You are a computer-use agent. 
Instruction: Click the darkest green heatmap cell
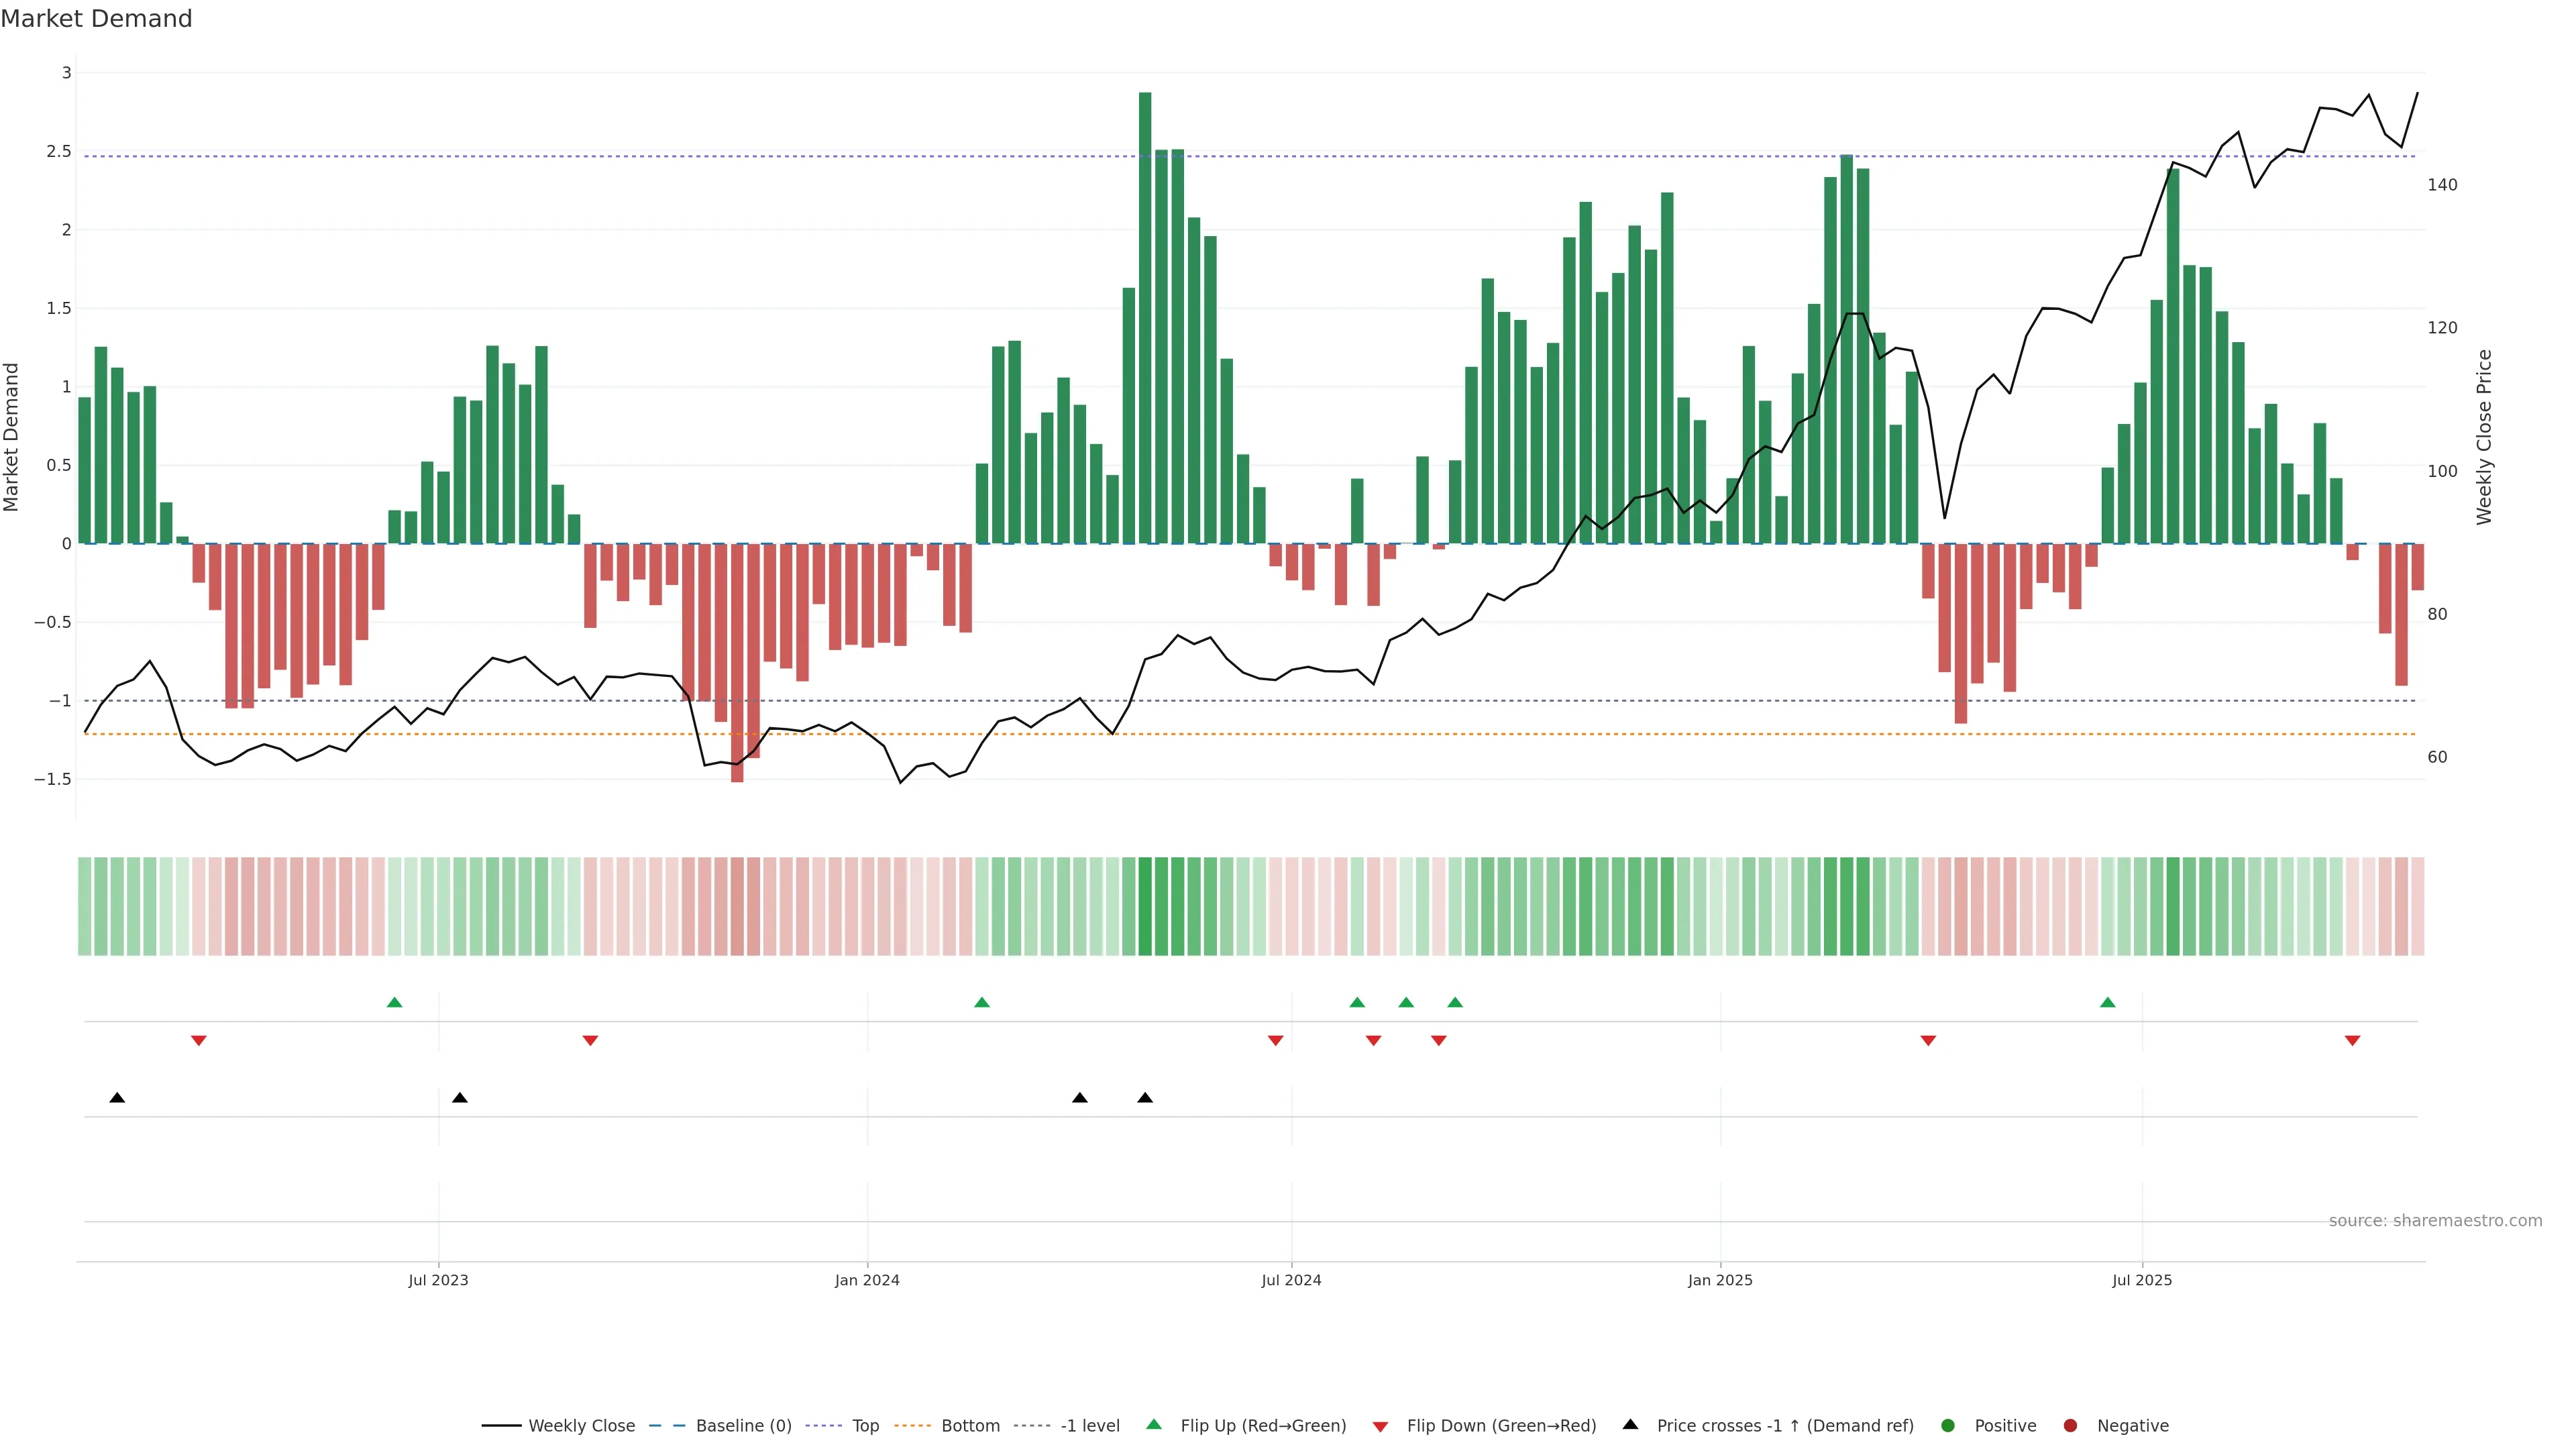(x=1145, y=906)
